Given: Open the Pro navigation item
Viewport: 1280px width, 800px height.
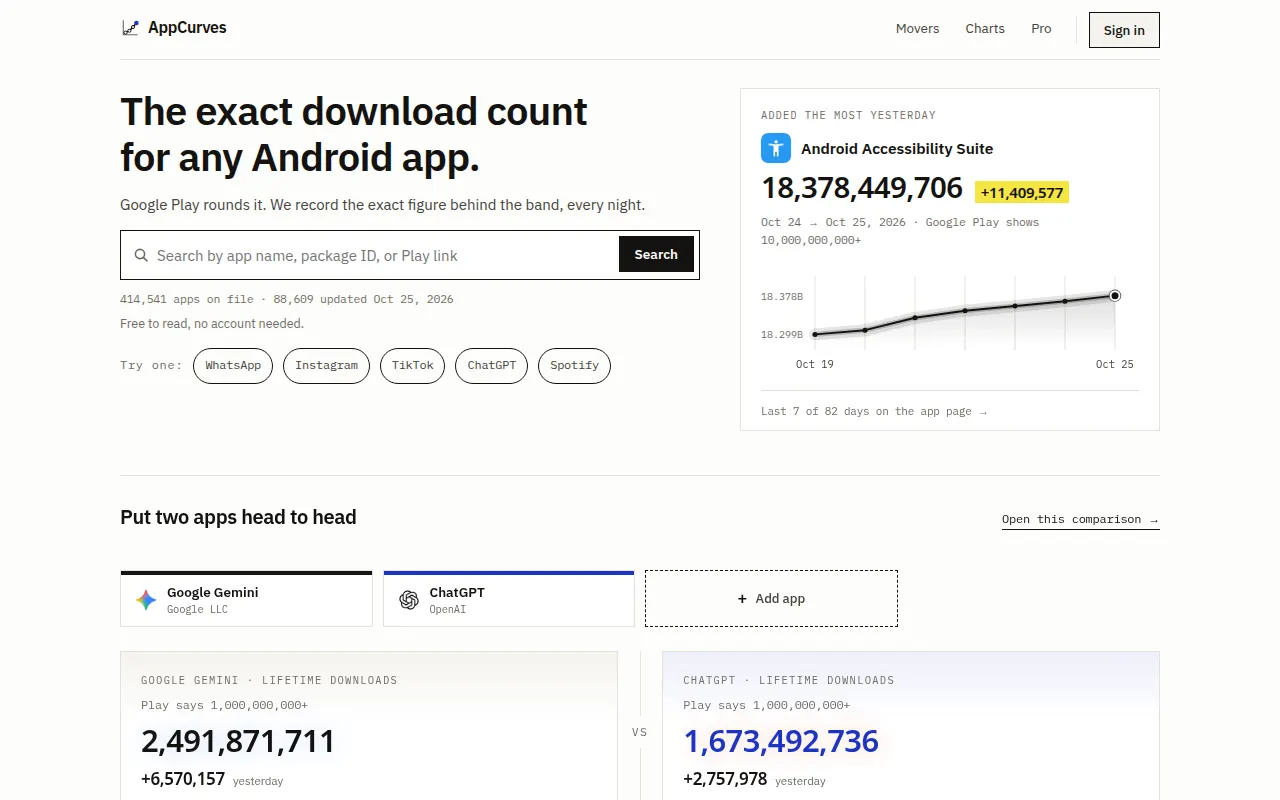Looking at the screenshot, I should pyautogui.click(x=1041, y=29).
